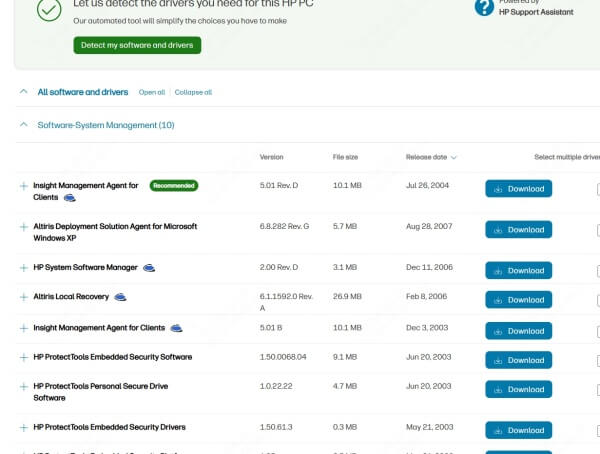Expand Altiris Deployment Solution Agent row details

[24, 227]
